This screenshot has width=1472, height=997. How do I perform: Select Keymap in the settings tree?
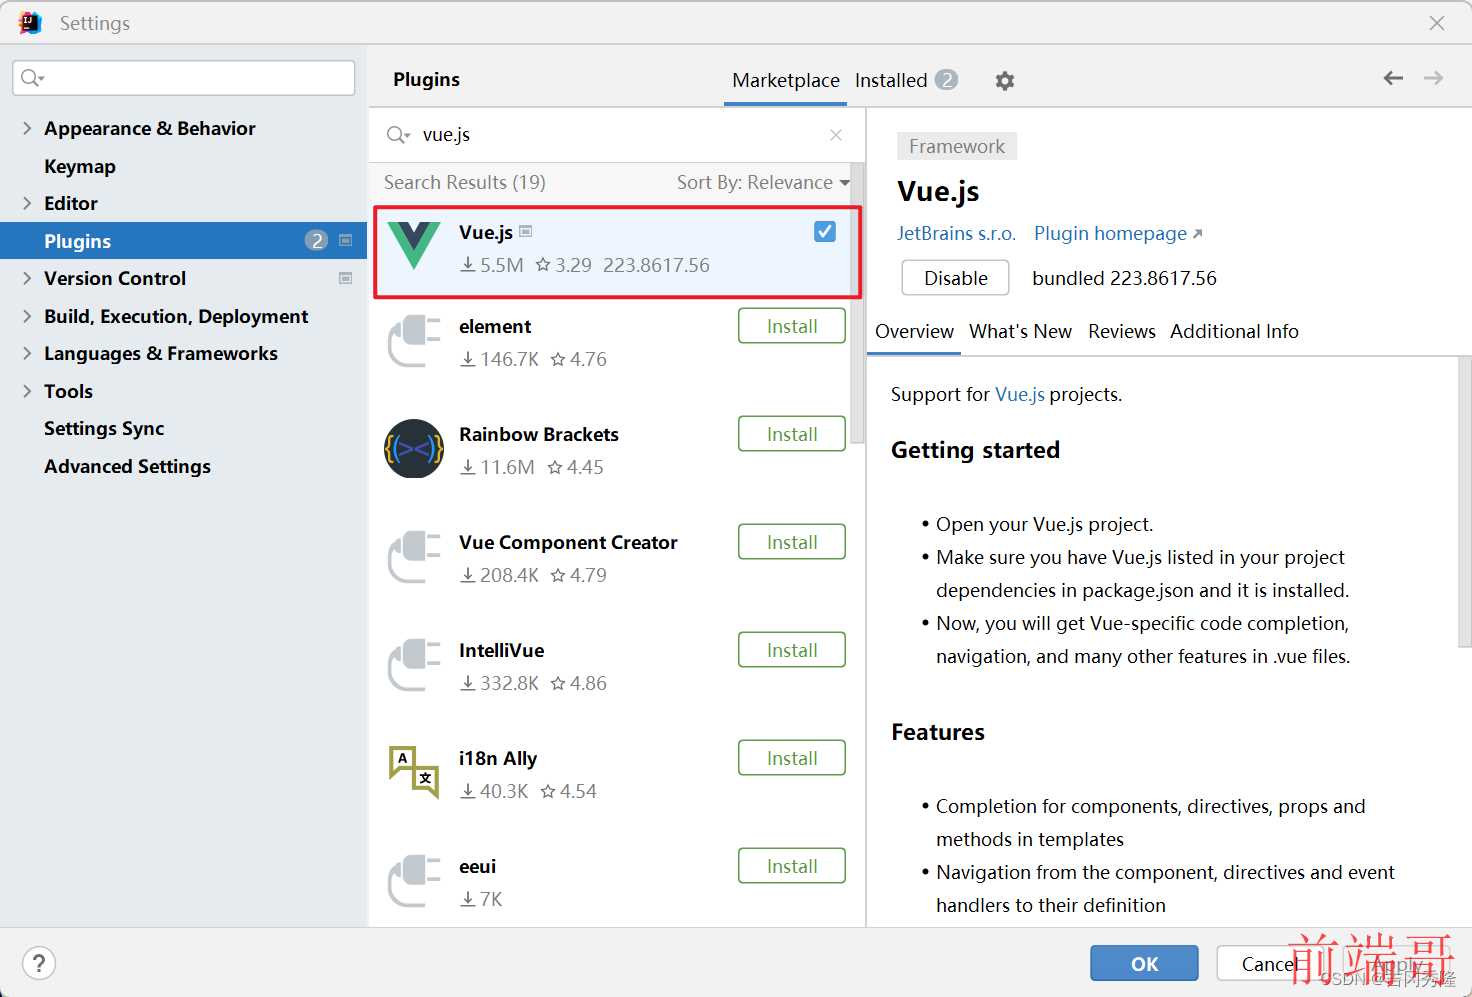(x=80, y=166)
